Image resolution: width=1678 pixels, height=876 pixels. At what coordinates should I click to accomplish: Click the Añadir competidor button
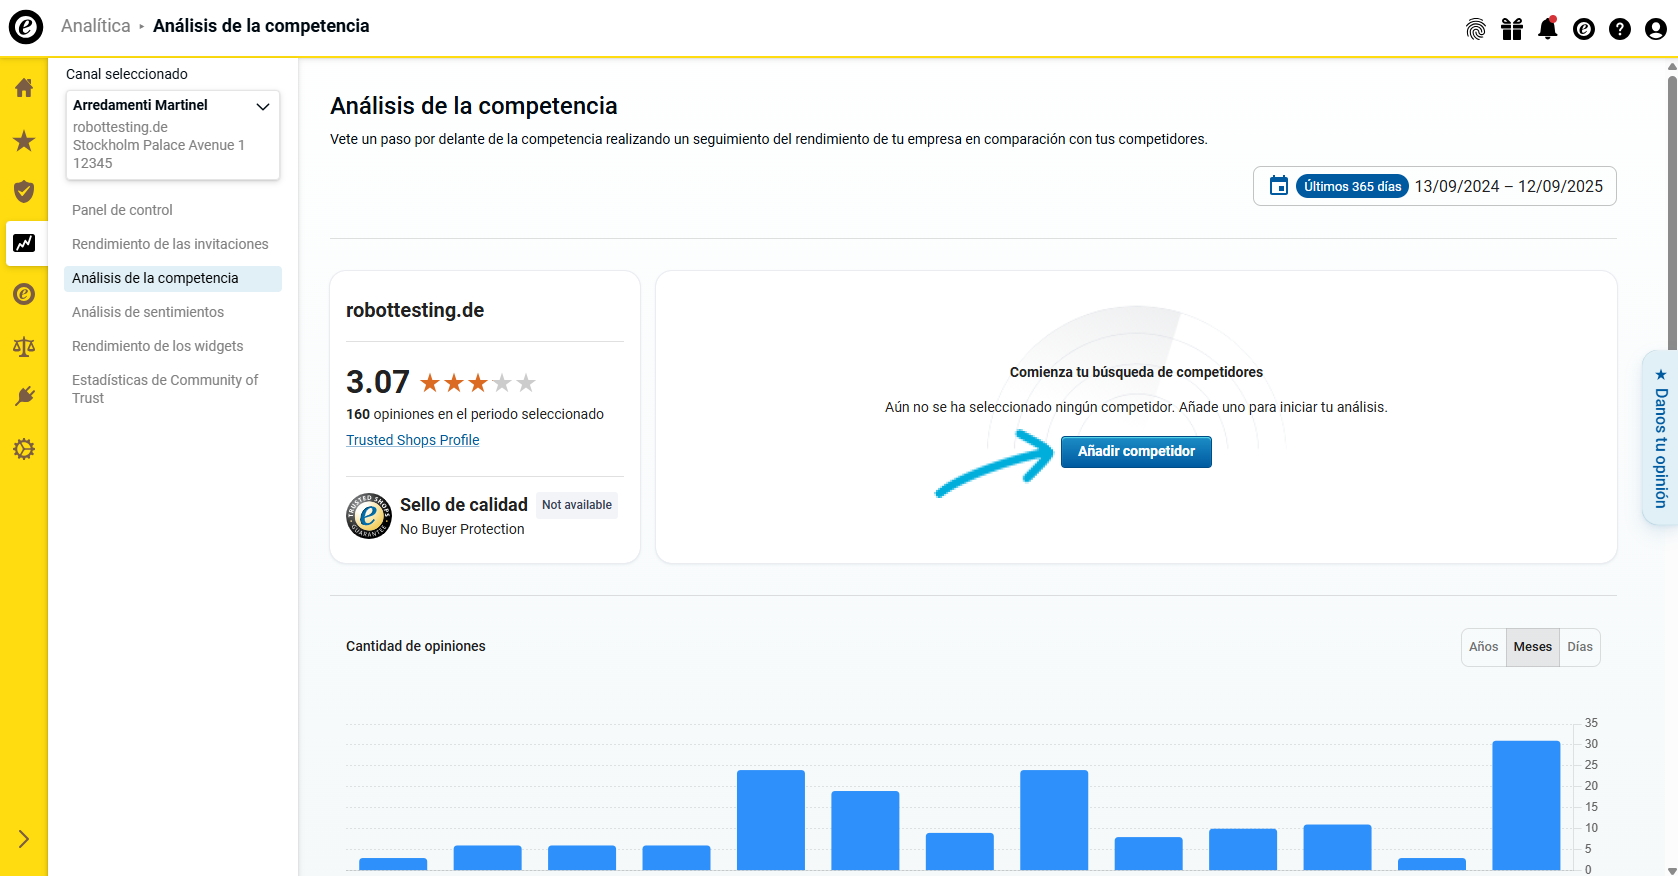point(1135,452)
